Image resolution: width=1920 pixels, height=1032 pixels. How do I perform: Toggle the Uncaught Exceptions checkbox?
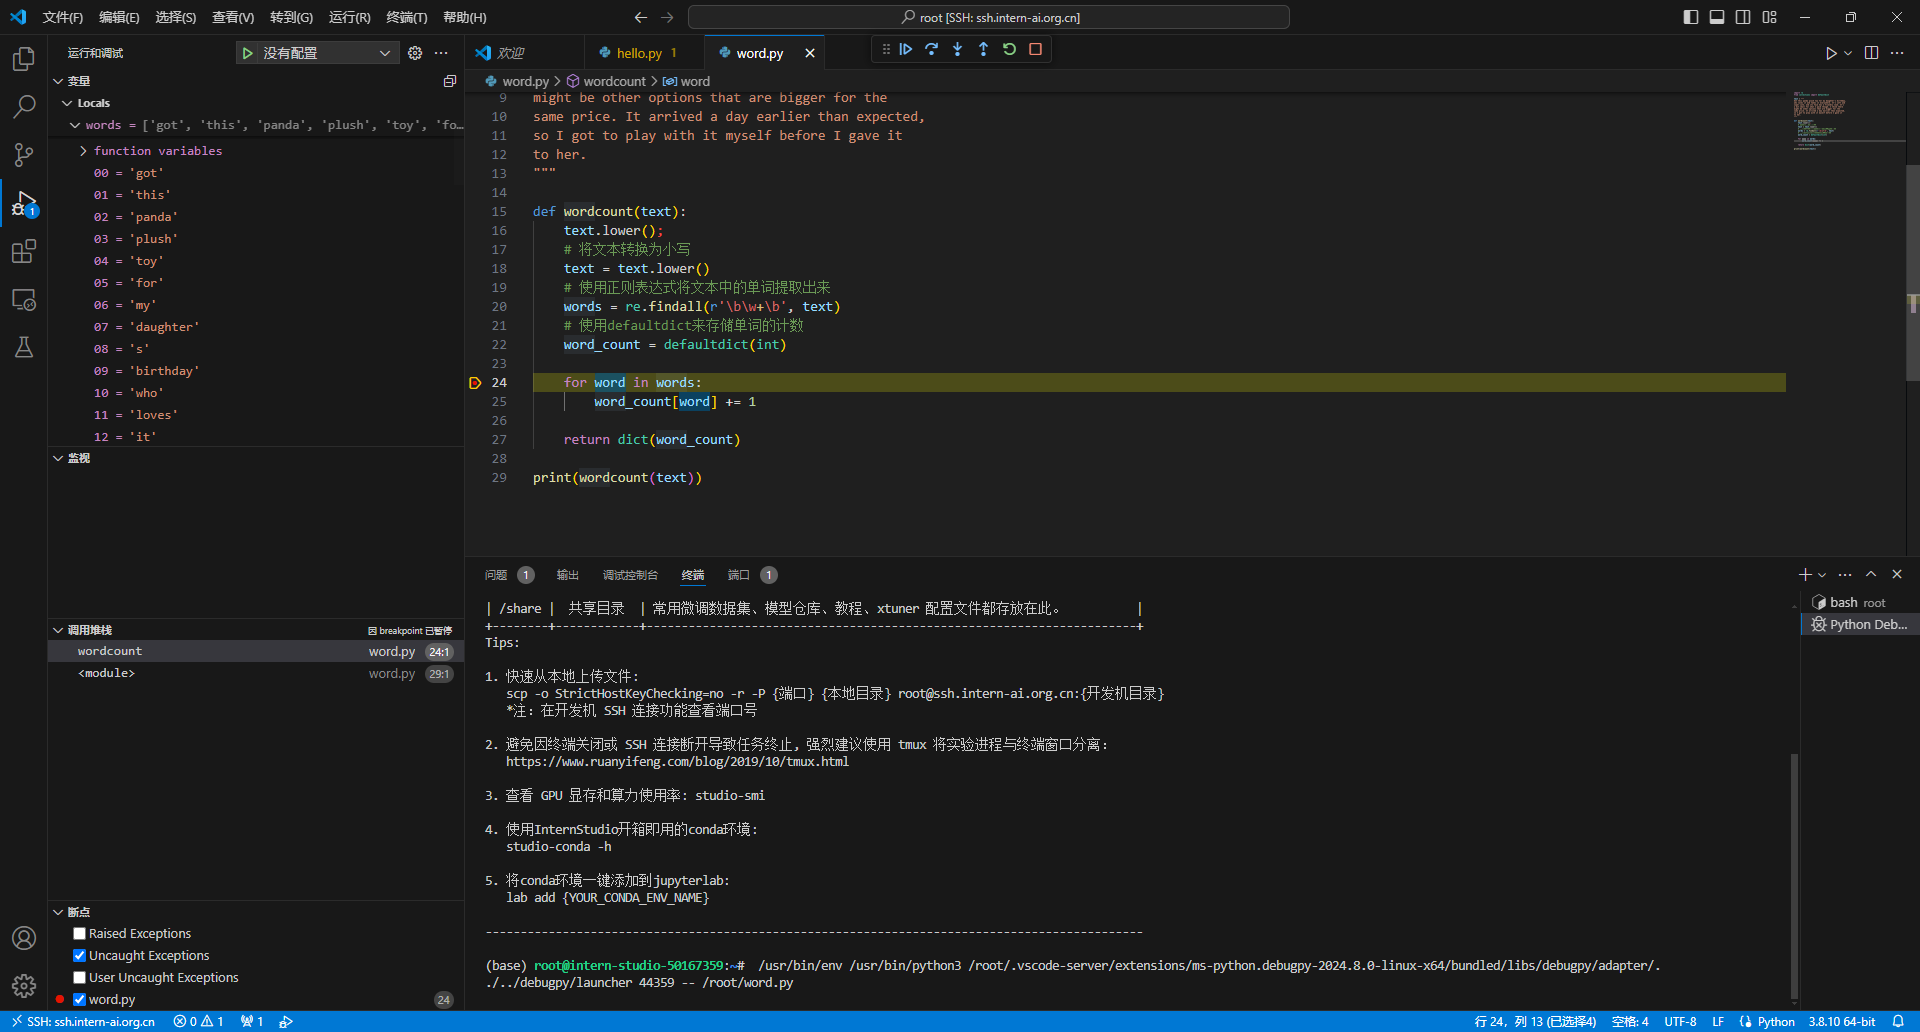[x=80, y=956]
